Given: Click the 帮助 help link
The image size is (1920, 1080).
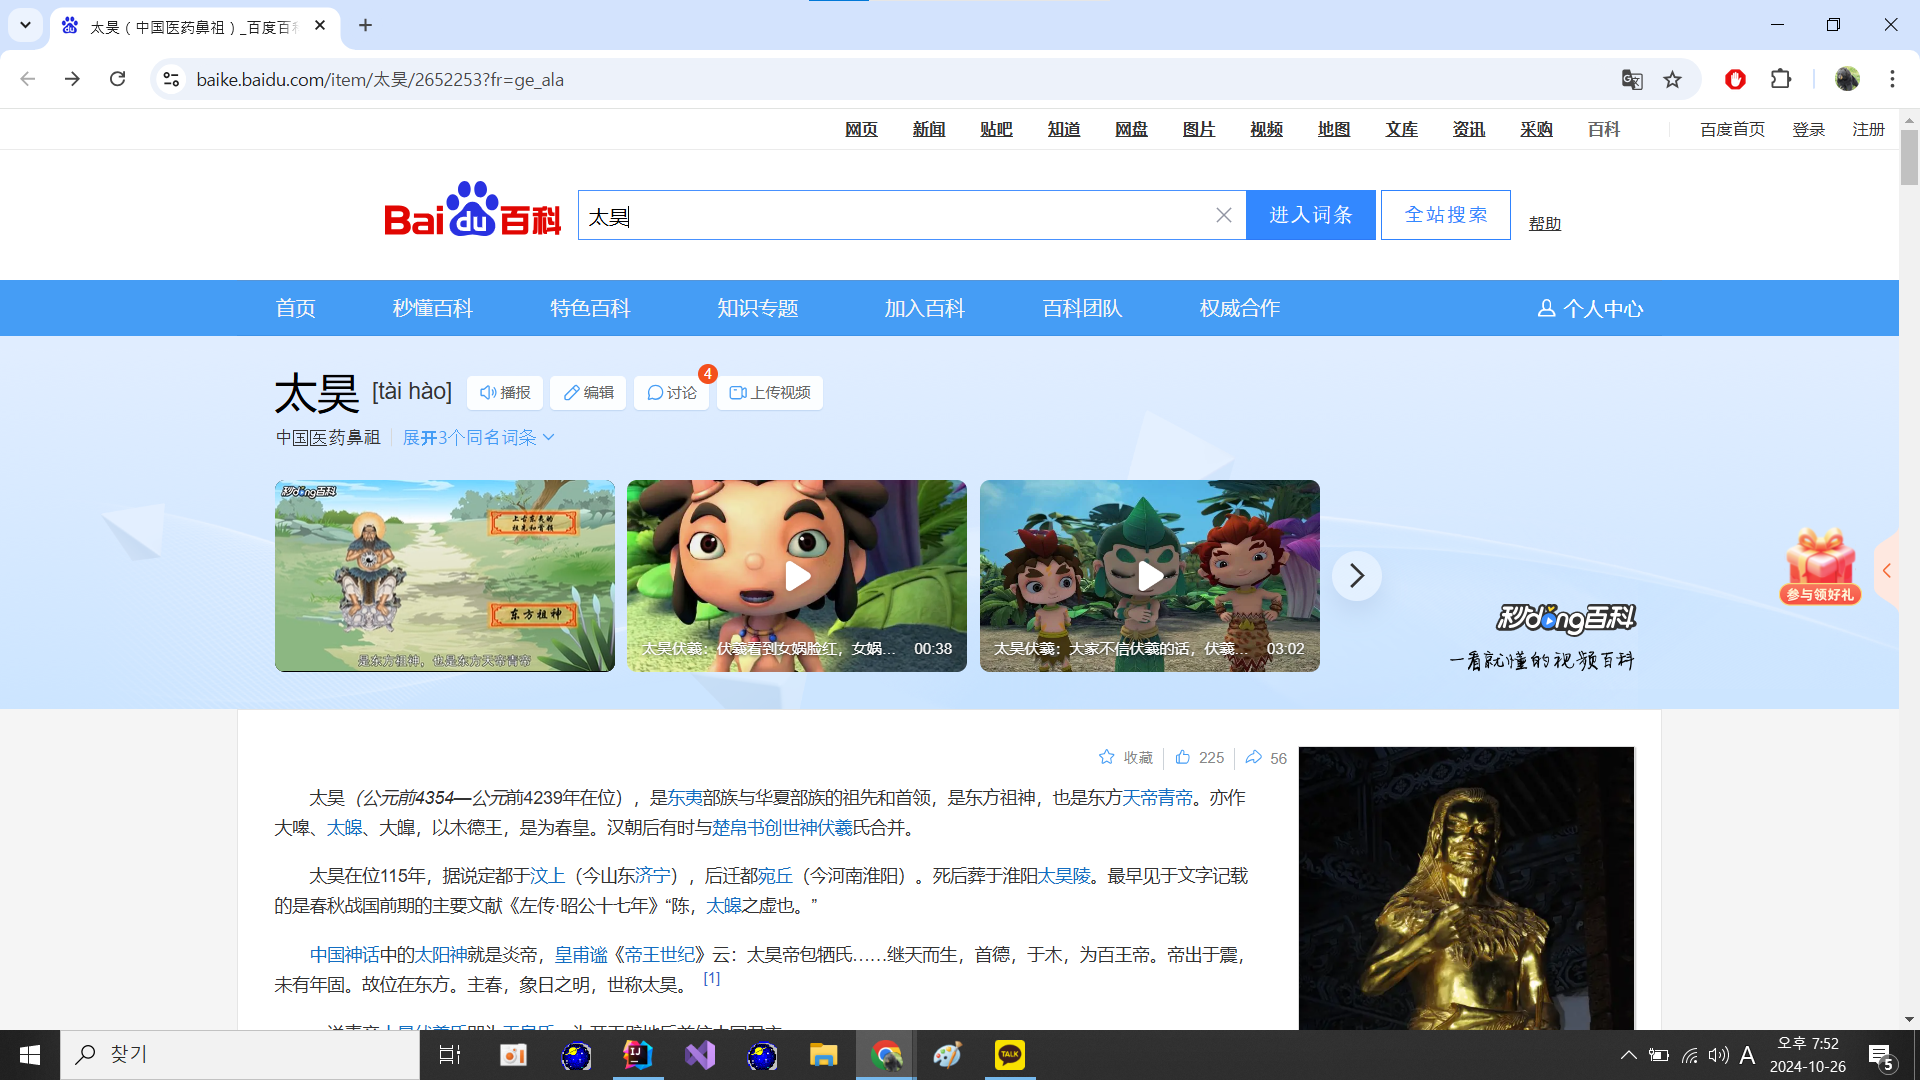Looking at the screenshot, I should (1545, 224).
